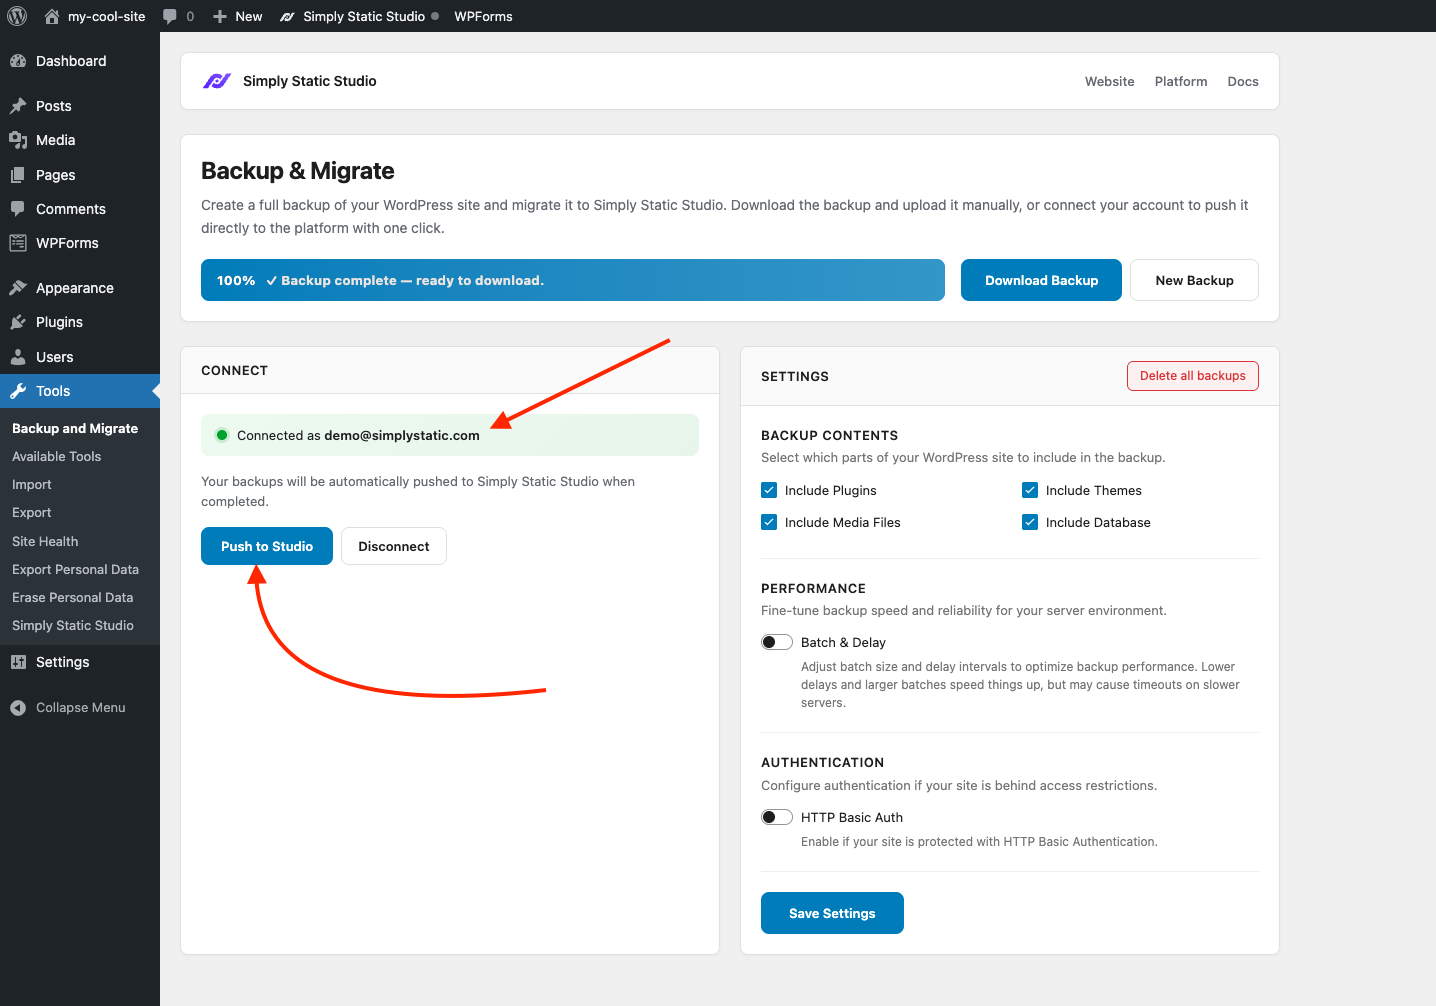Open WPForms in top admin bar
Image resolution: width=1436 pixels, height=1006 pixels.
coord(483,16)
